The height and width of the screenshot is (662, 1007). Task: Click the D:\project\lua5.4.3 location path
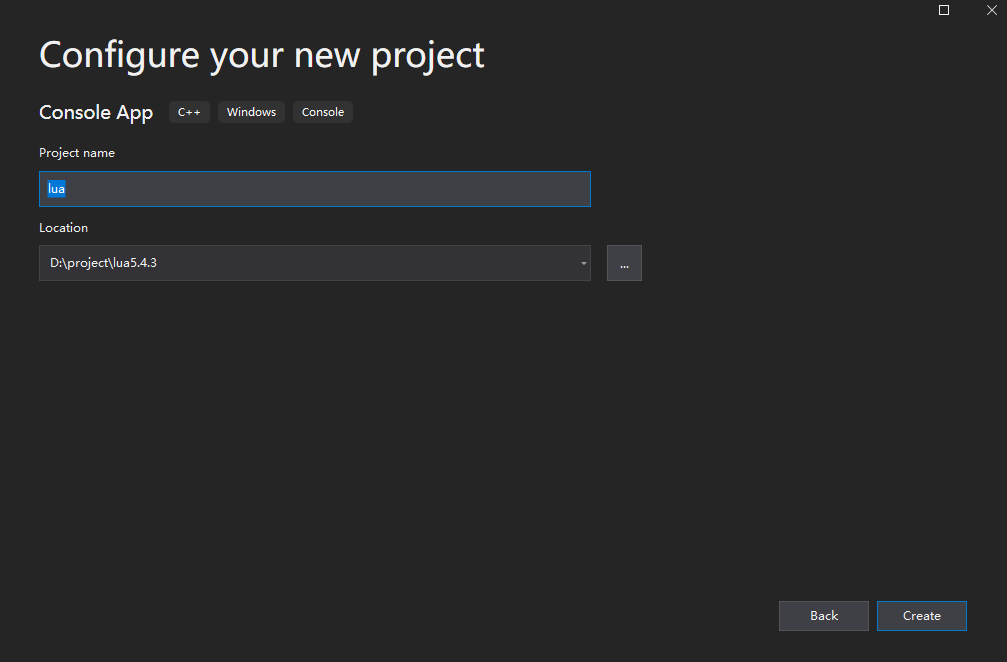(x=103, y=263)
